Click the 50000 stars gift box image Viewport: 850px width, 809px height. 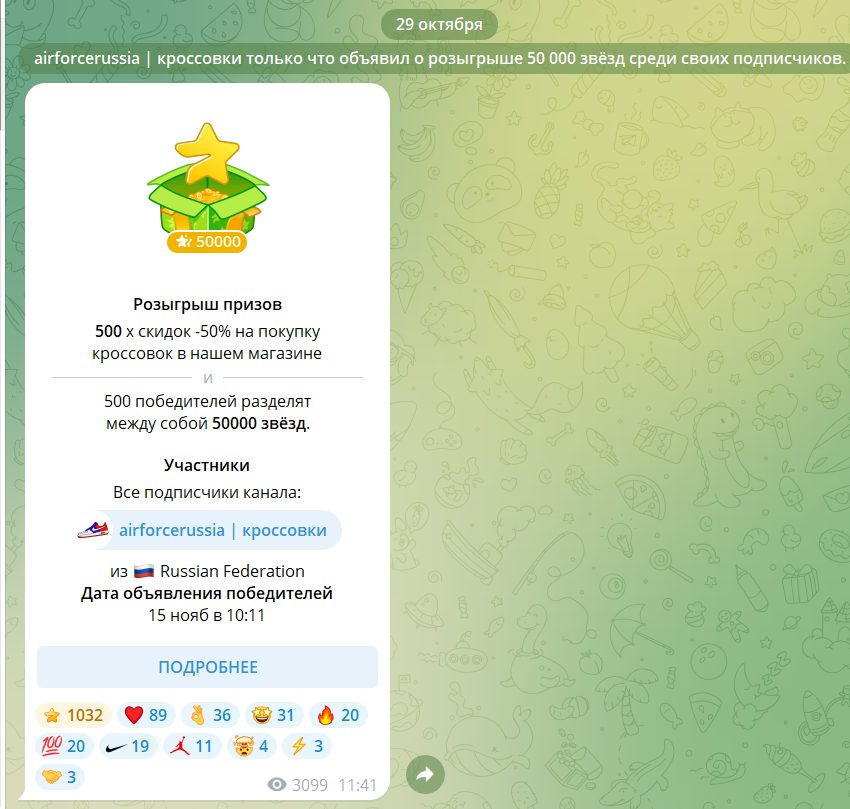tap(208, 179)
